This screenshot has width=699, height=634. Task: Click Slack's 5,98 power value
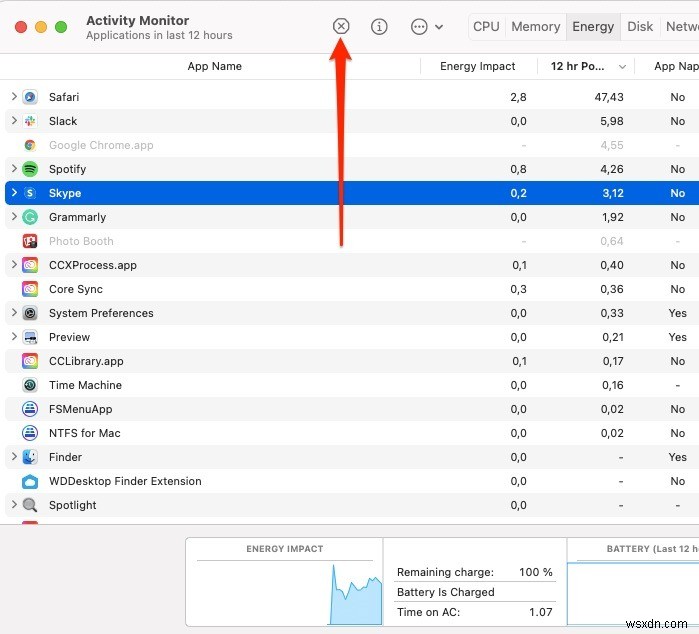click(612, 121)
